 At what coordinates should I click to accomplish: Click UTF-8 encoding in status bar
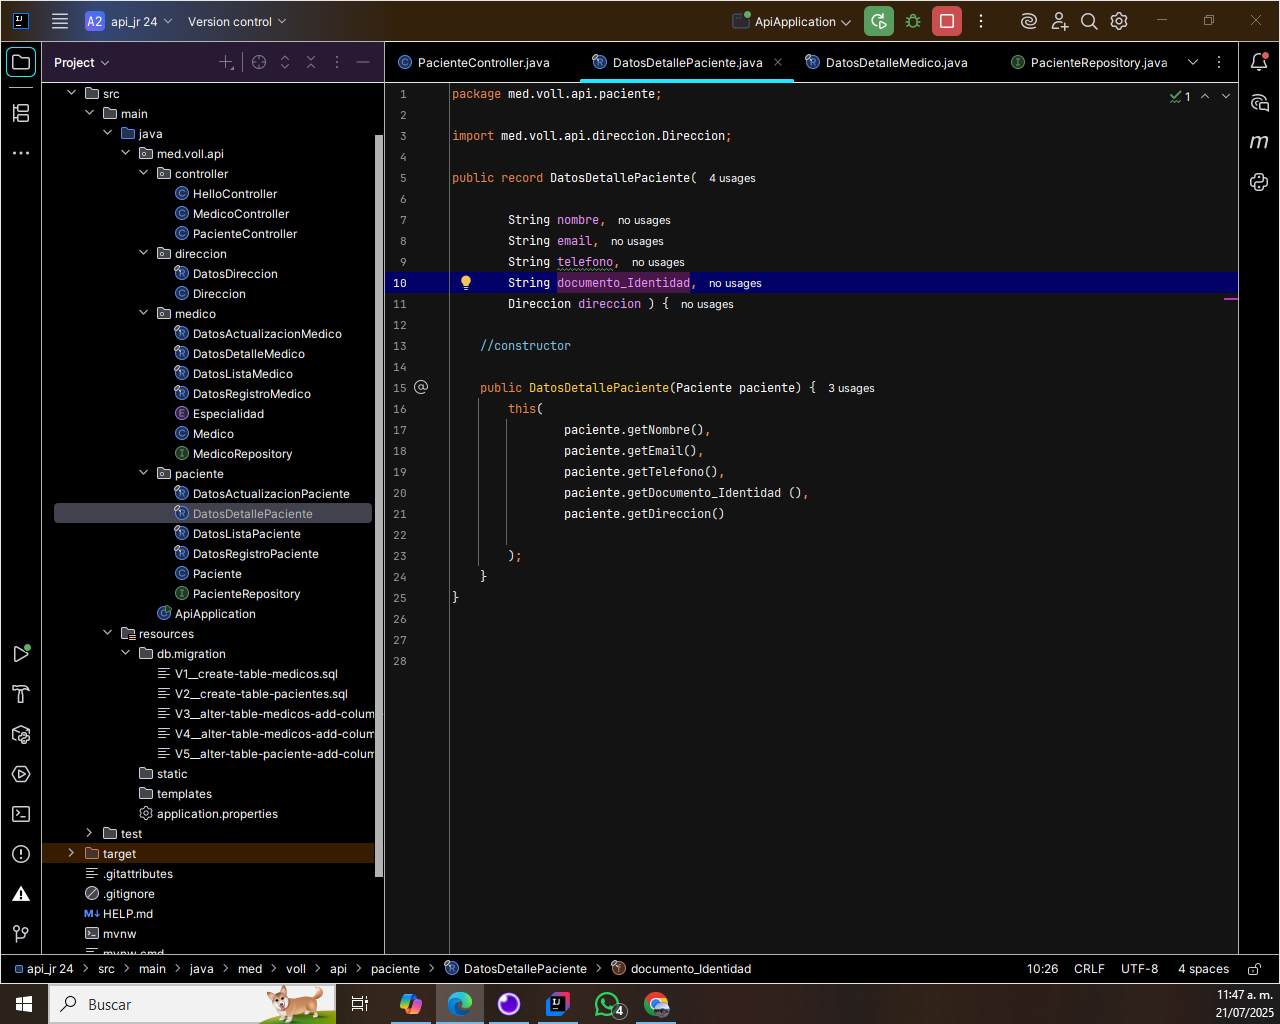tap(1139, 969)
